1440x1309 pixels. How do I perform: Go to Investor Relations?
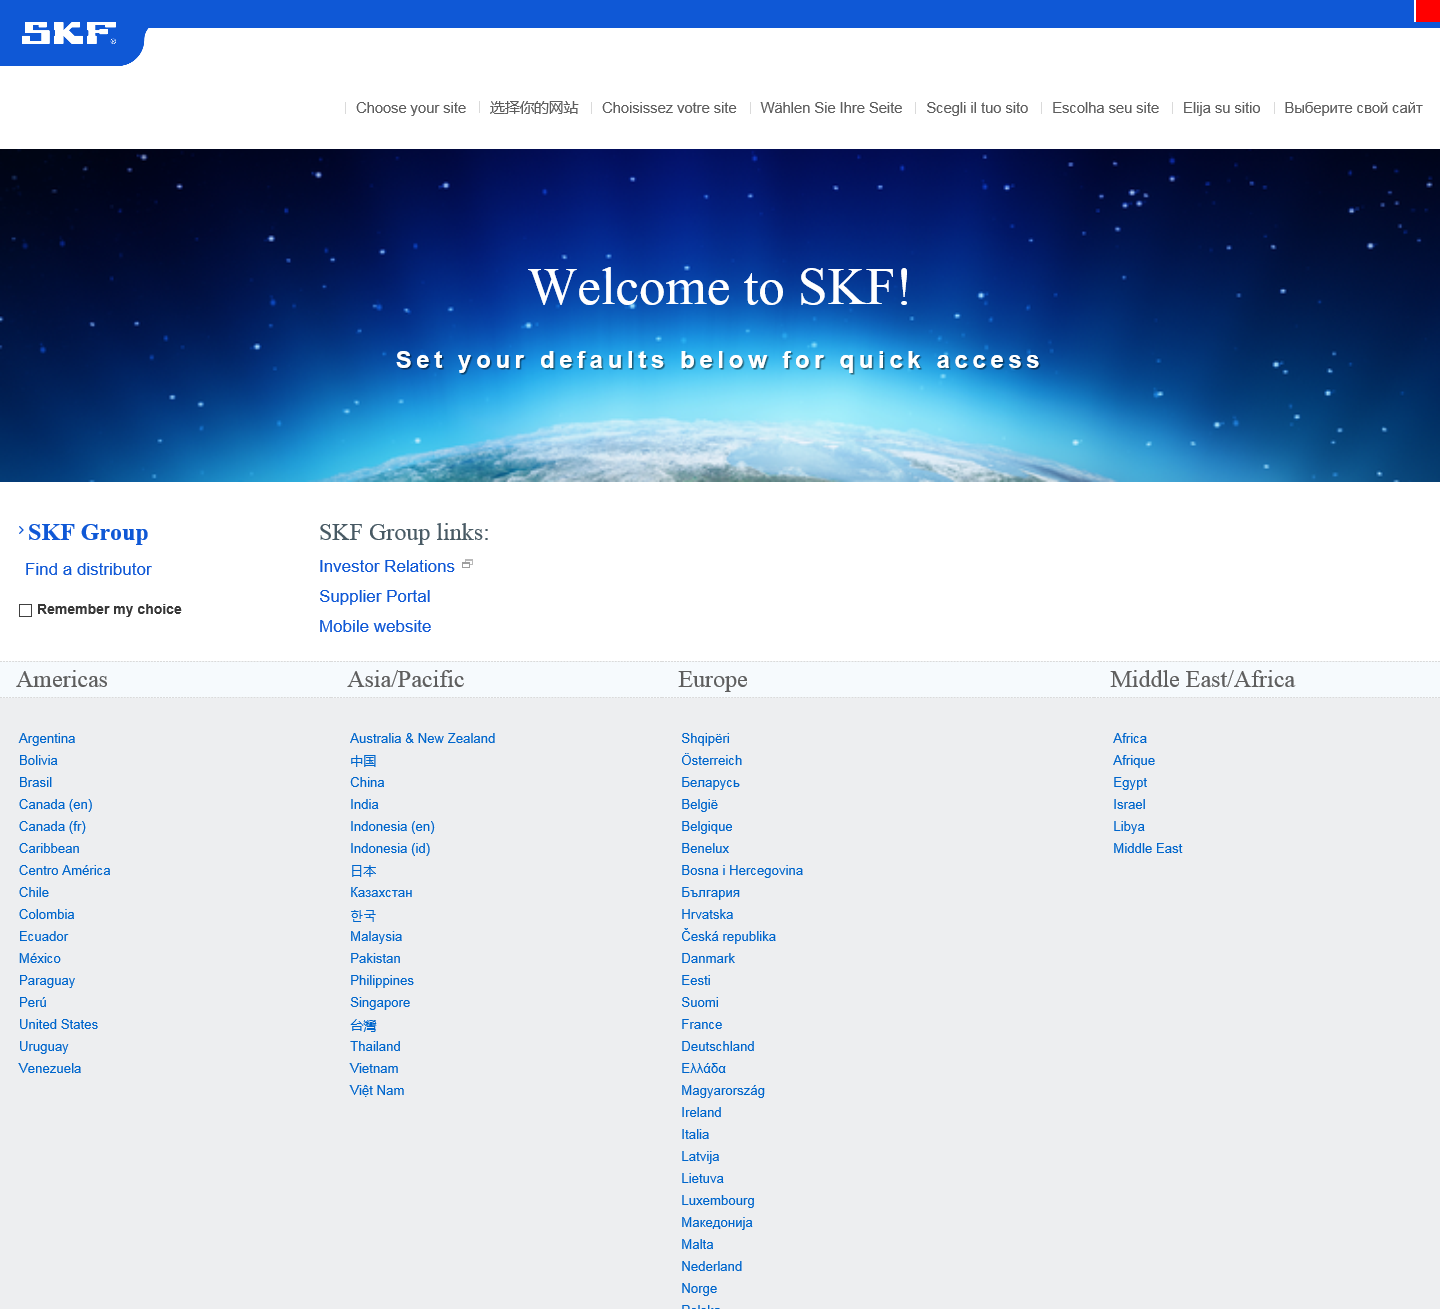coord(387,566)
